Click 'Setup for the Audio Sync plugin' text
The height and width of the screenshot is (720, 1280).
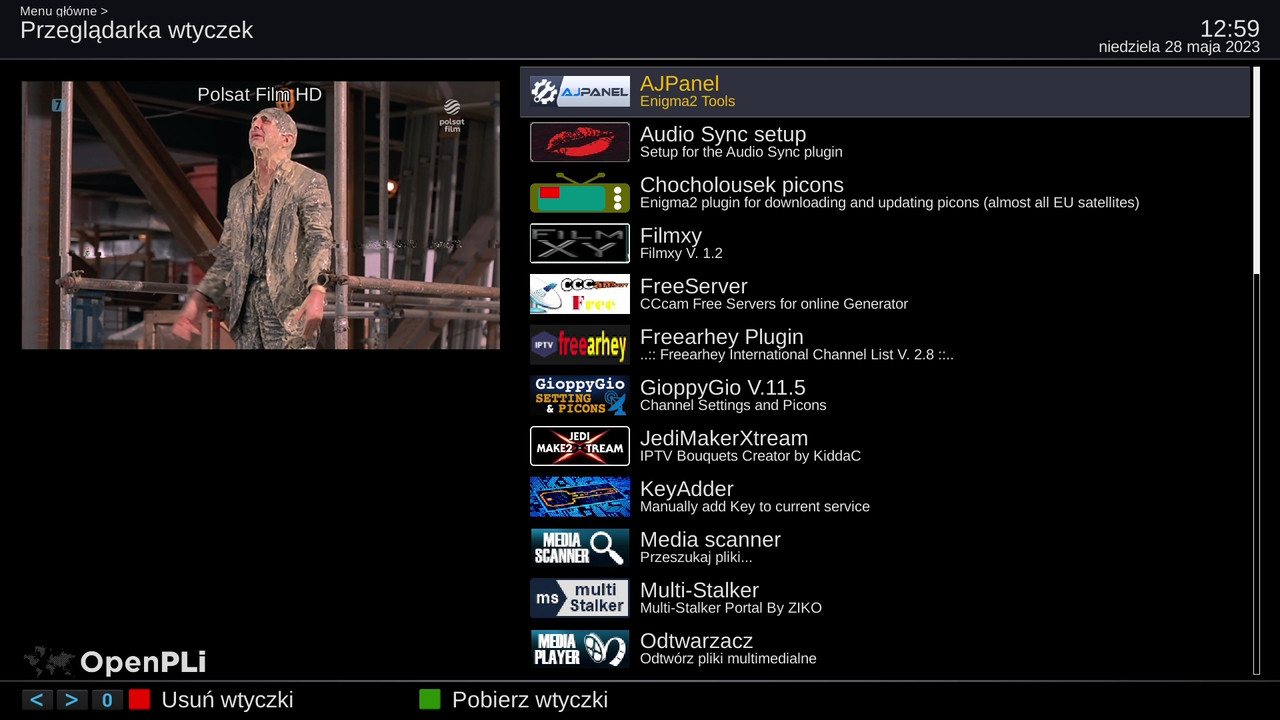click(741, 152)
